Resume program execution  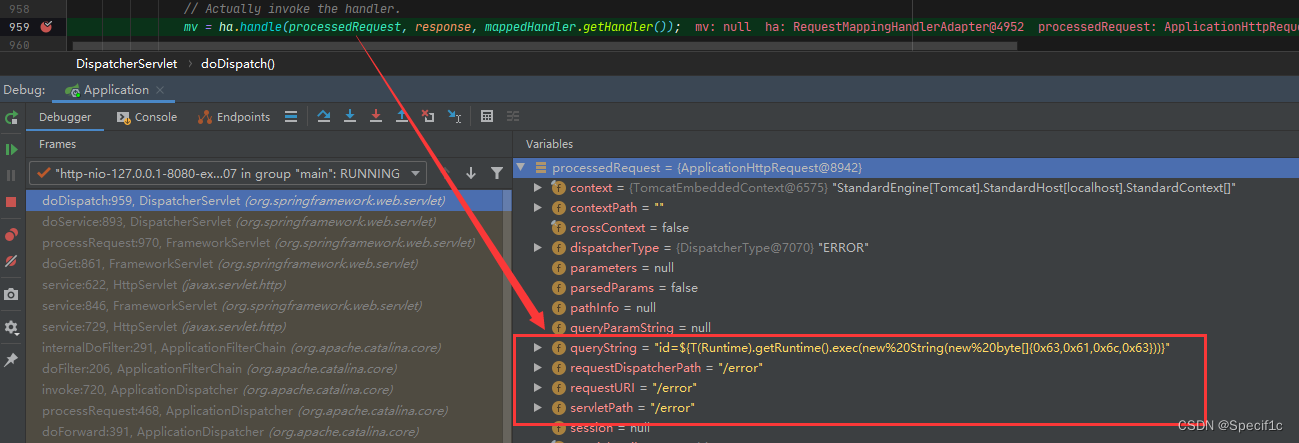11,149
